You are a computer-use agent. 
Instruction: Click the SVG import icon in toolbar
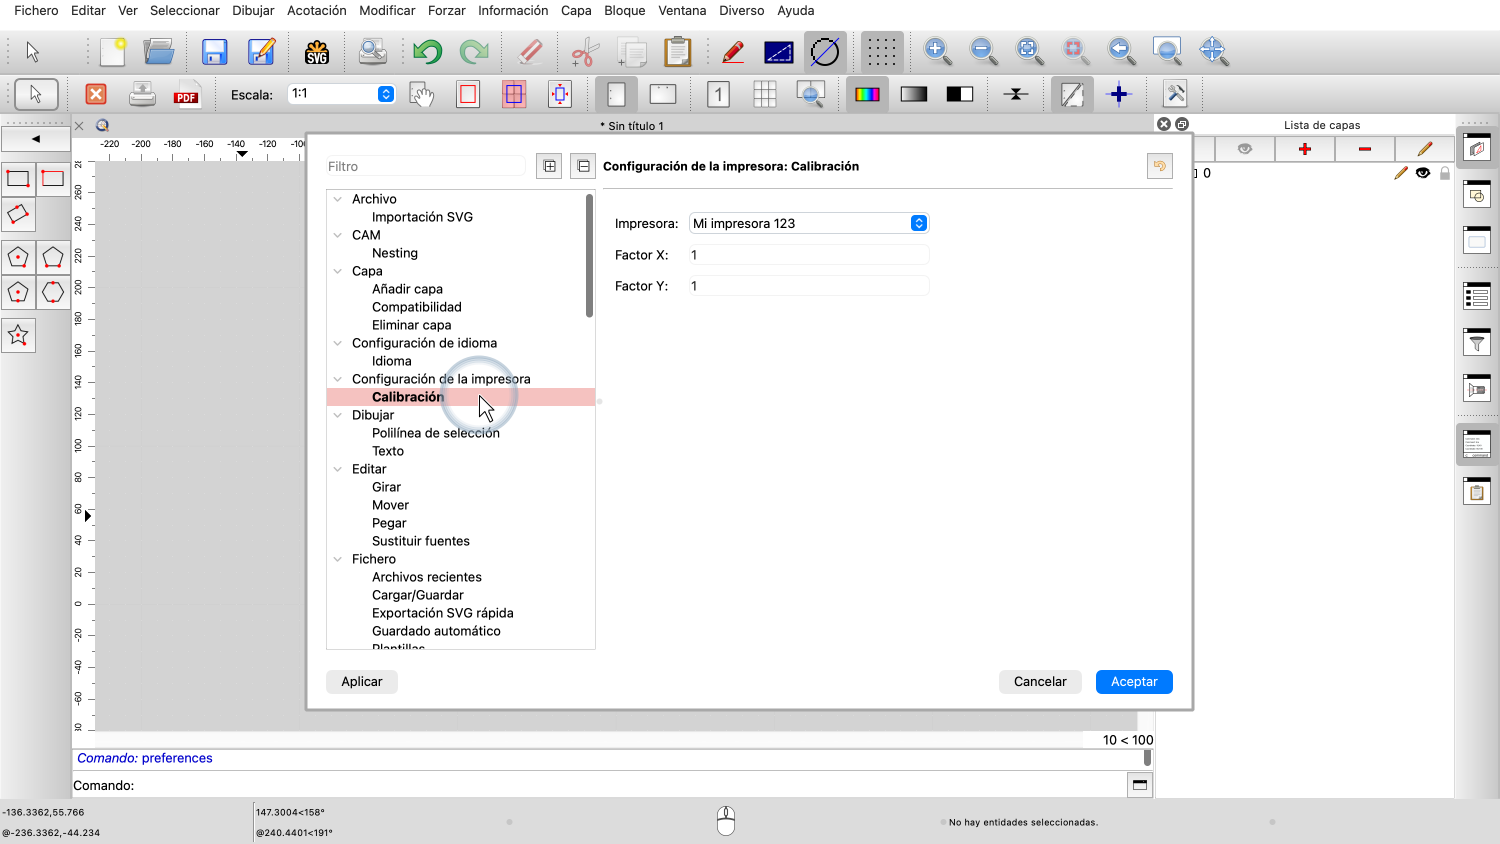(317, 52)
